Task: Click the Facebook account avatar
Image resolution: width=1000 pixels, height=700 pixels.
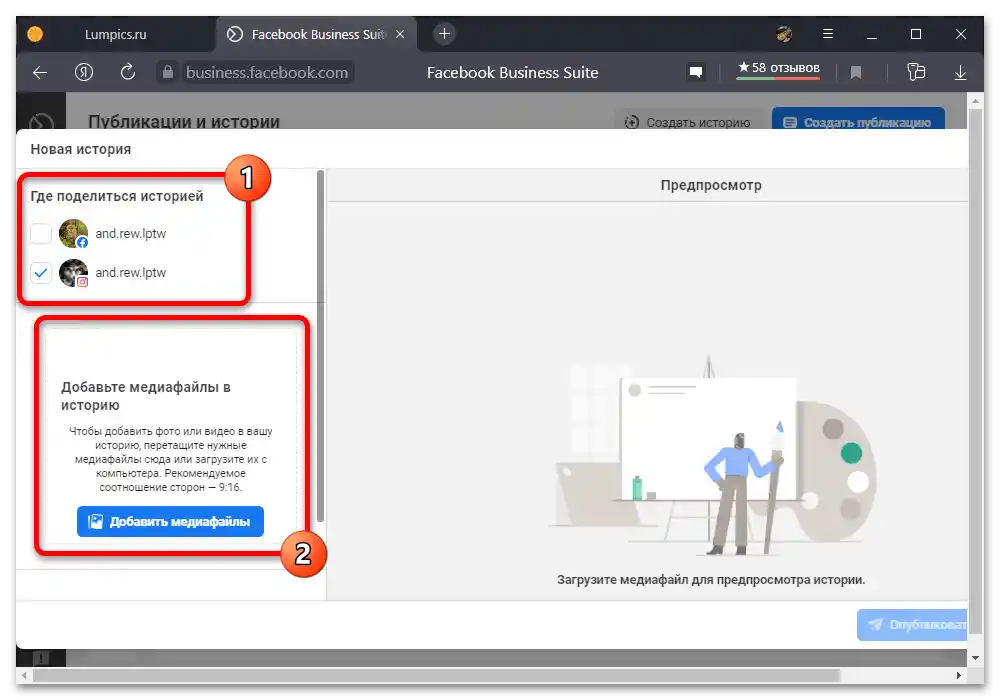Action: (x=73, y=233)
